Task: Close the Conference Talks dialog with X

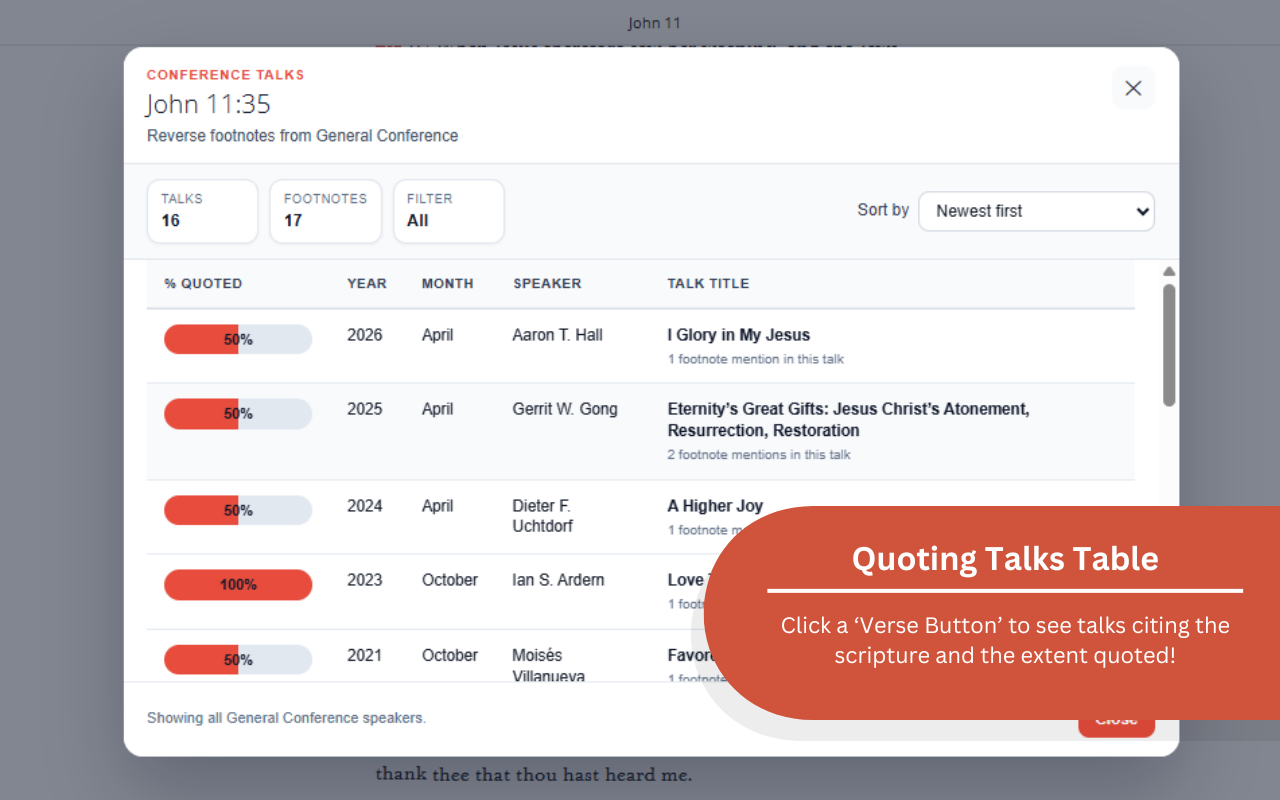Action: pyautogui.click(x=1133, y=88)
